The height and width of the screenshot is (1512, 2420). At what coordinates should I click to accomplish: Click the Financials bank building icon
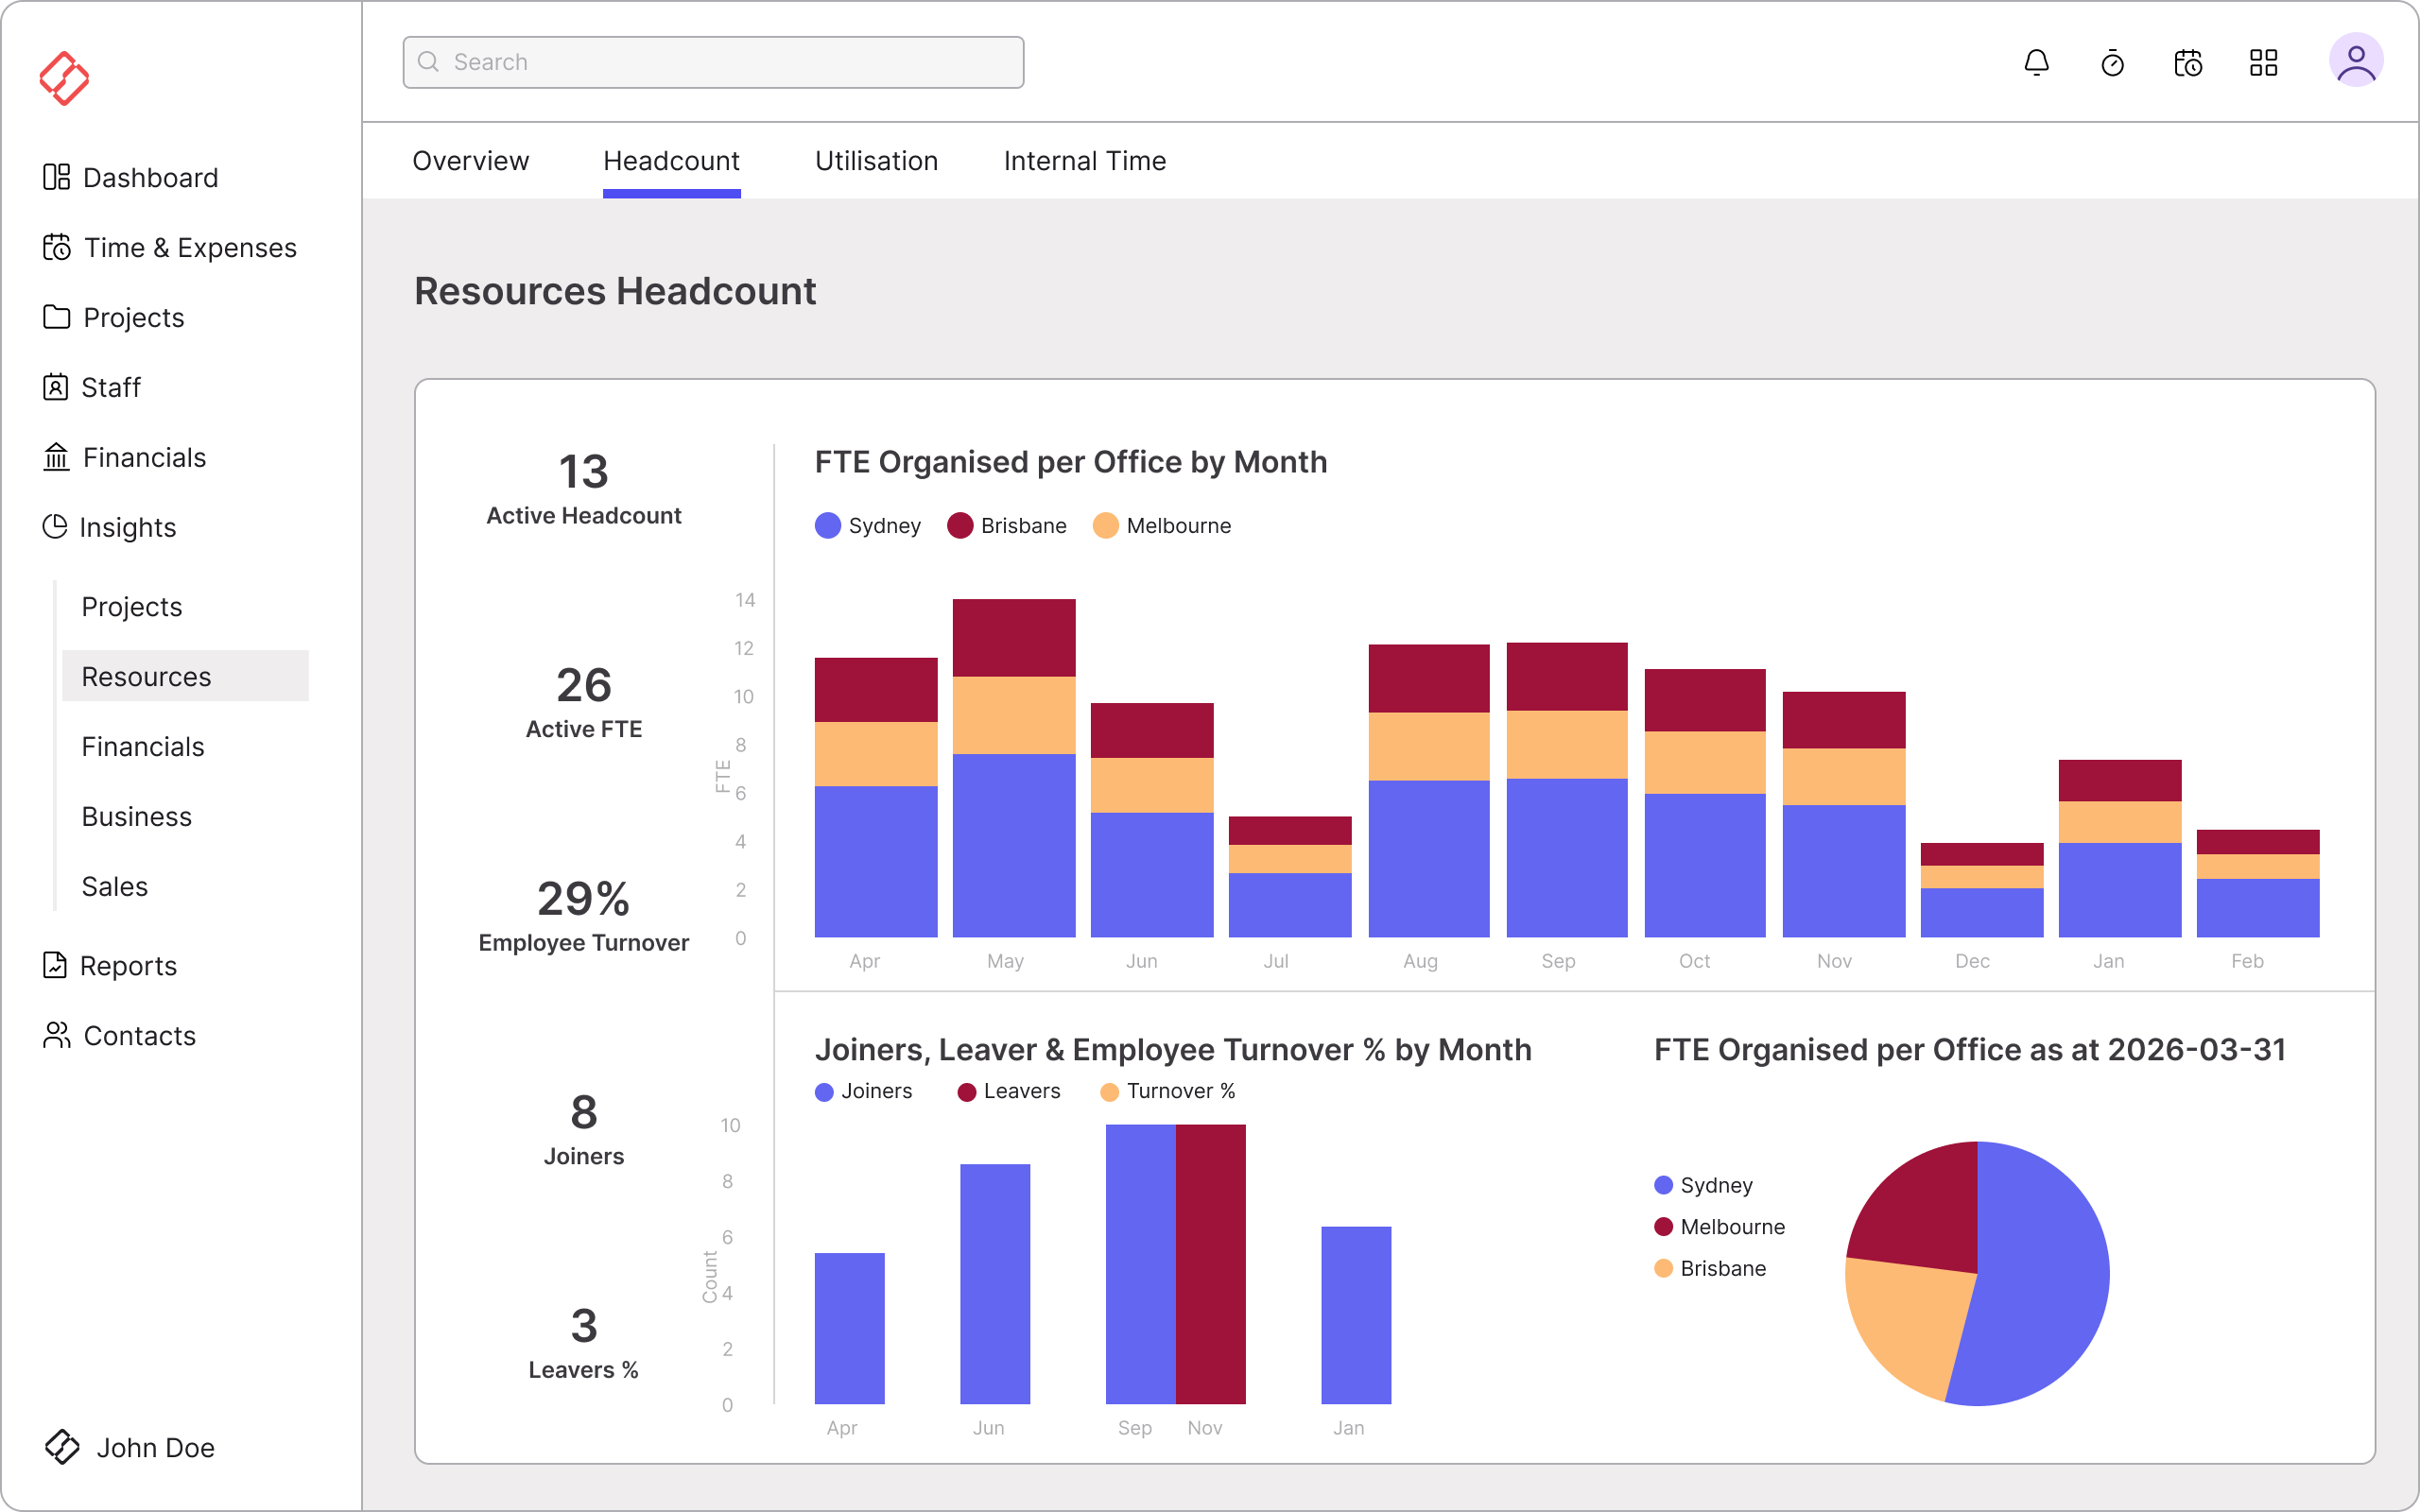(56, 457)
